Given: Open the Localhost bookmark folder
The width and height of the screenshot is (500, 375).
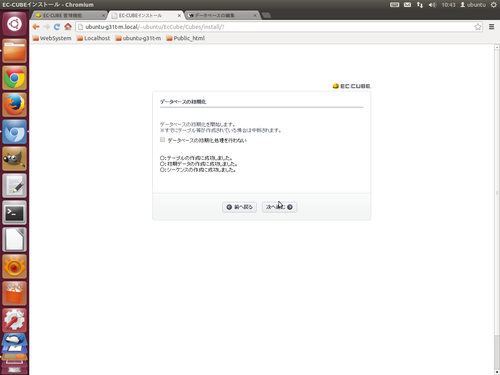Looking at the screenshot, I should (93, 38).
